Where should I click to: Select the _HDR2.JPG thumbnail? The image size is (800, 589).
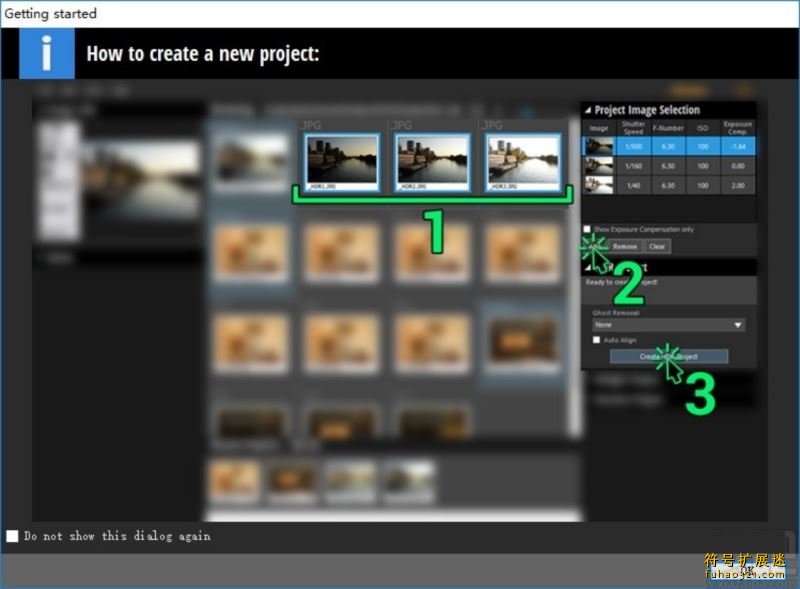[x=433, y=161]
